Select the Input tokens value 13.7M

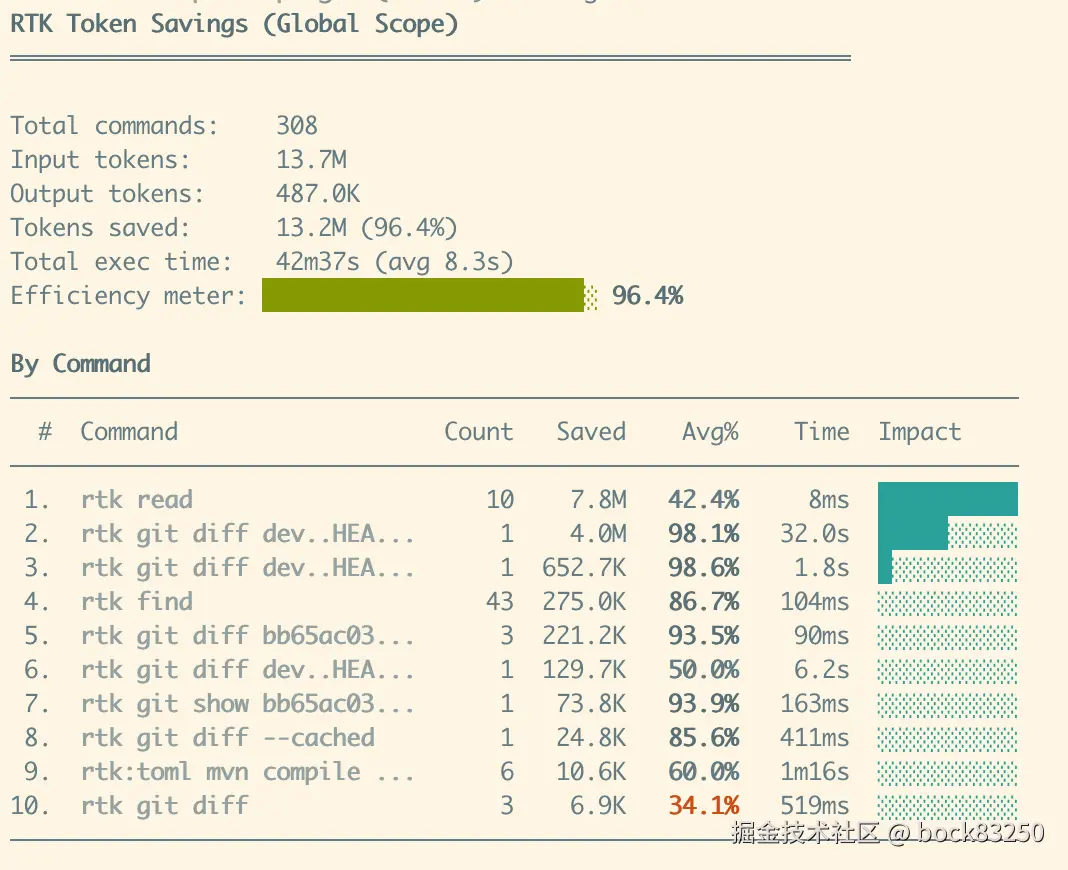(311, 159)
